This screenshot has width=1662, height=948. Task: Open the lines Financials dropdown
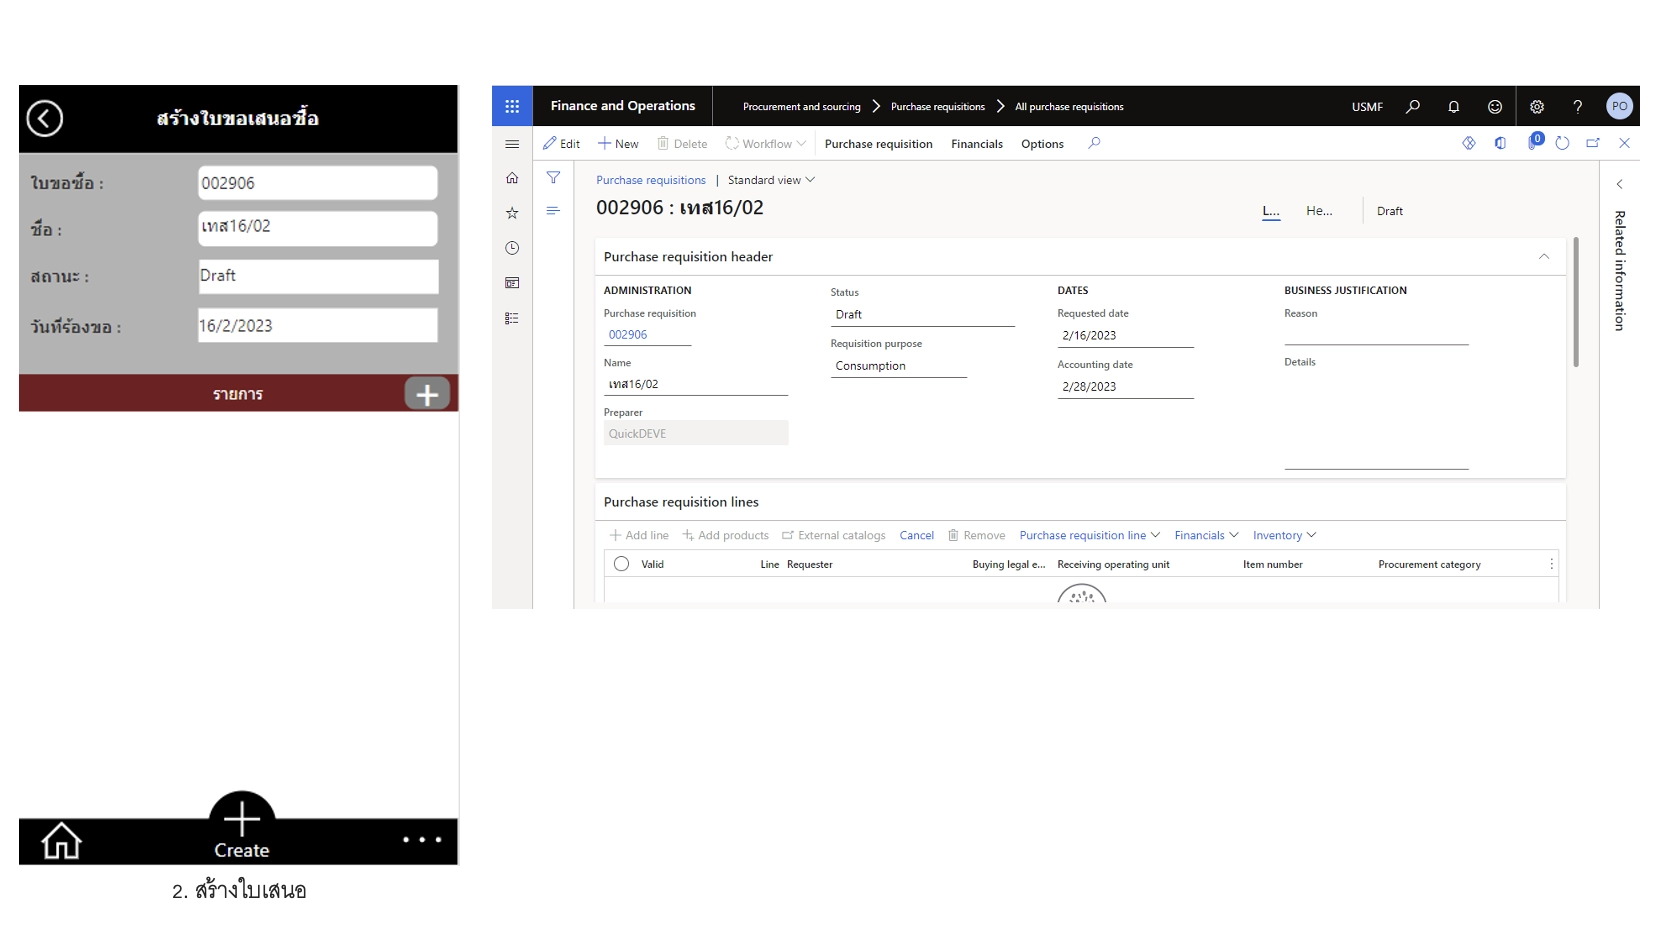[1206, 536]
